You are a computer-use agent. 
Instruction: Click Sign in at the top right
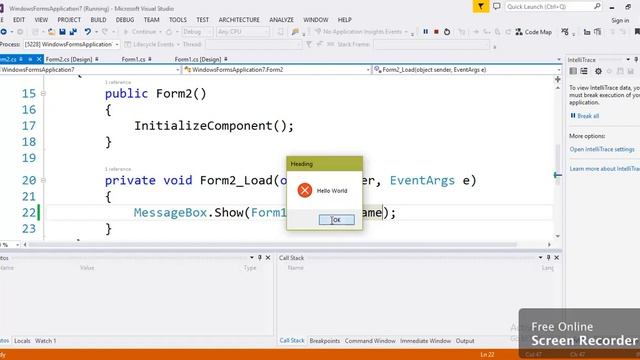click(620, 20)
